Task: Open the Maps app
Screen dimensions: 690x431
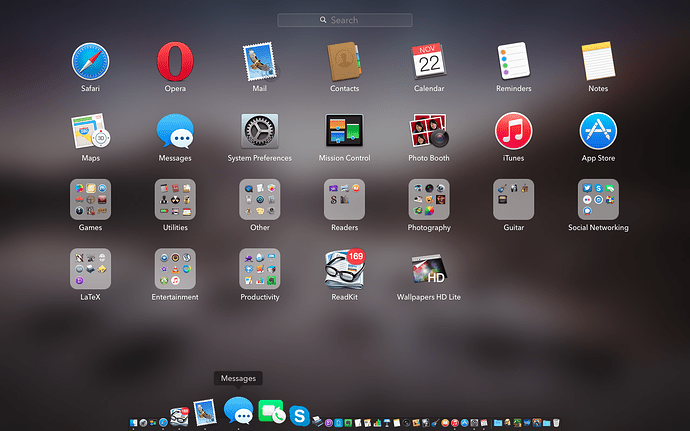Action: (90, 131)
